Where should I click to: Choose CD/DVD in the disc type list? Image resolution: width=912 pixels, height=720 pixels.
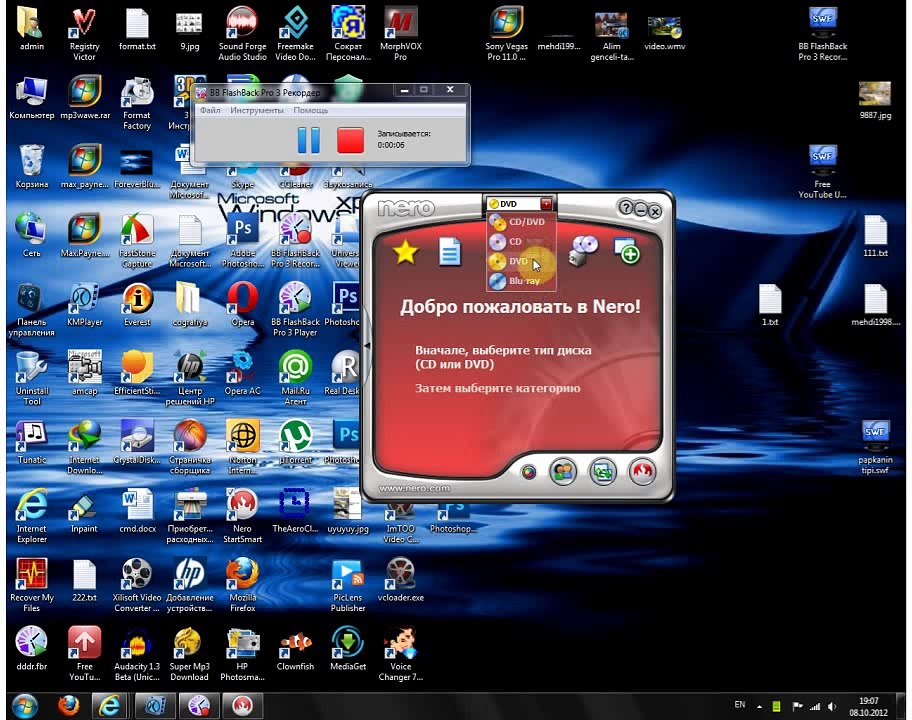[520, 222]
